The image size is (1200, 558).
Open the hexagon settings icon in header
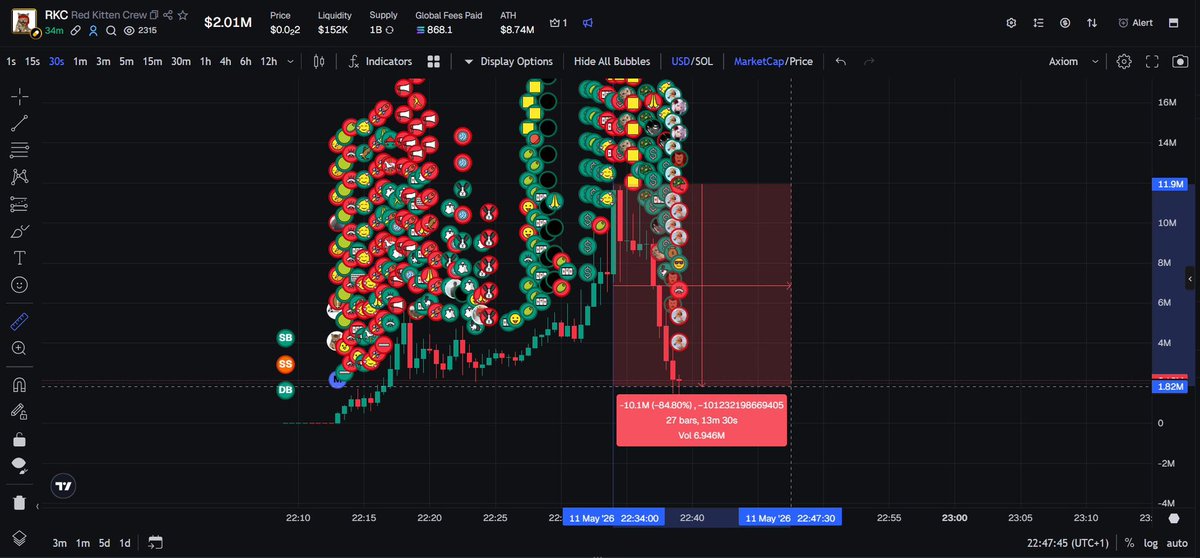click(1011, 22)
